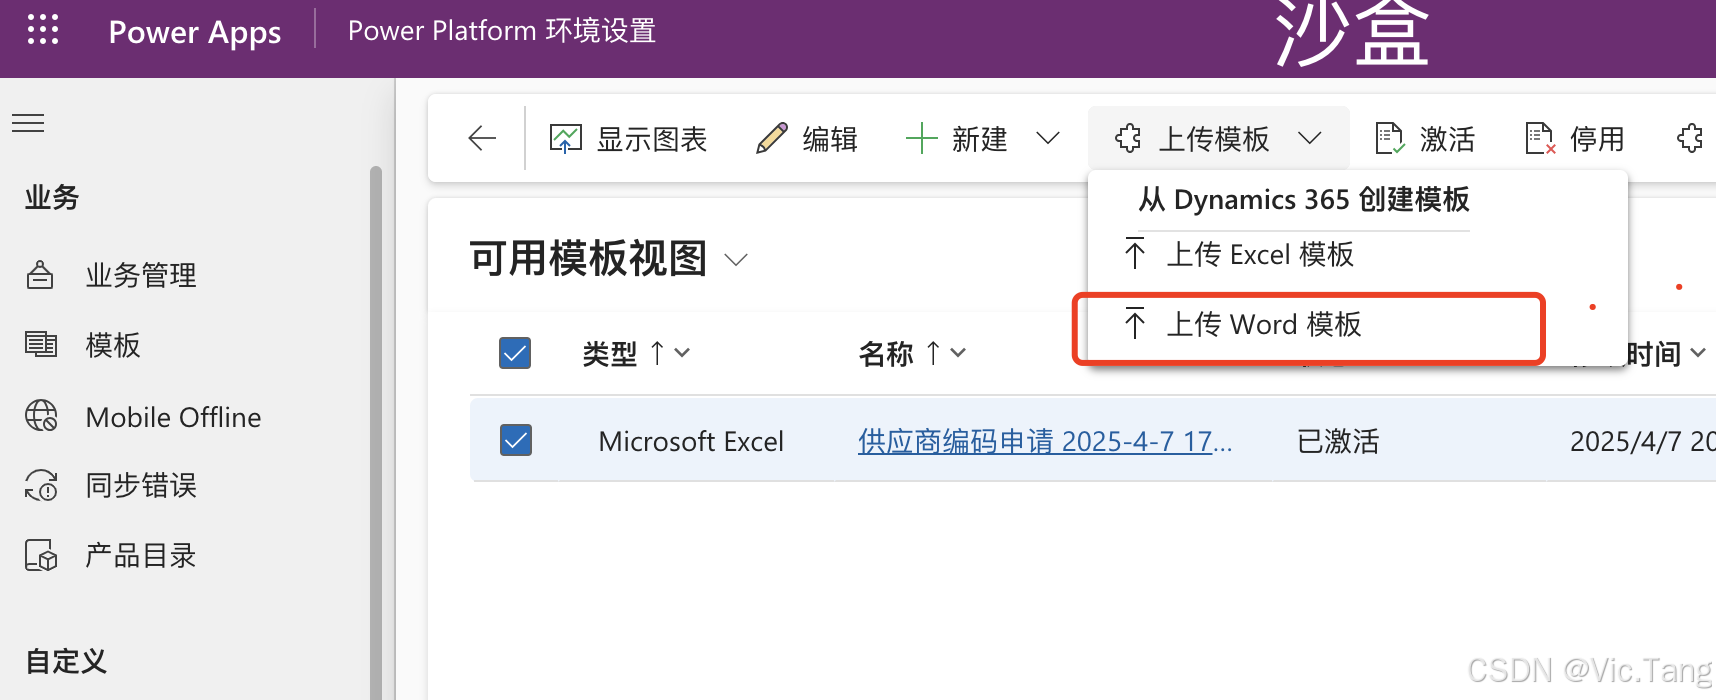Click the 新建 button
The image size is (1716, 700).
(956, 138)
